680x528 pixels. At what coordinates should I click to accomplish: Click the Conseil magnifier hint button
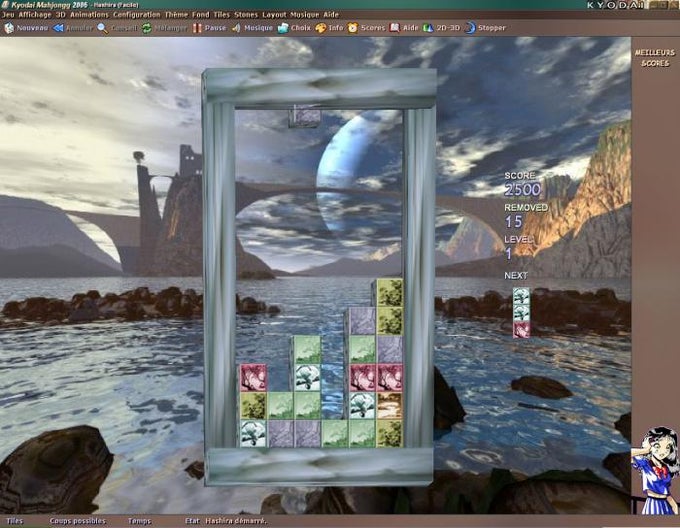pyautogui.click(x=117, y=28)
